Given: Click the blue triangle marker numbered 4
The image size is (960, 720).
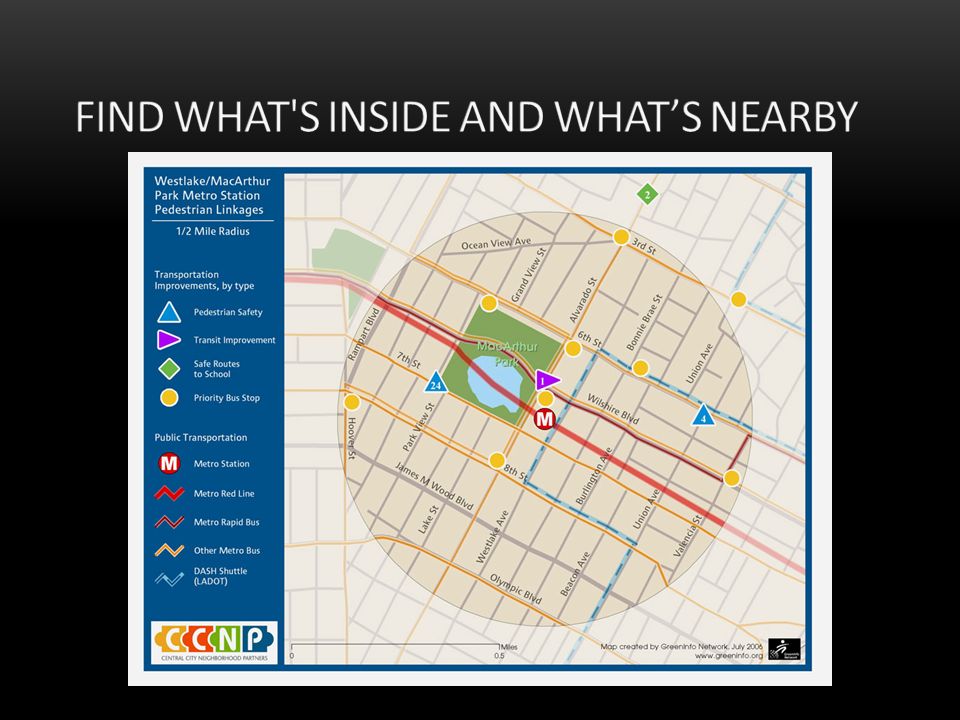Looking at the screenshot, I should click(703, 416).
